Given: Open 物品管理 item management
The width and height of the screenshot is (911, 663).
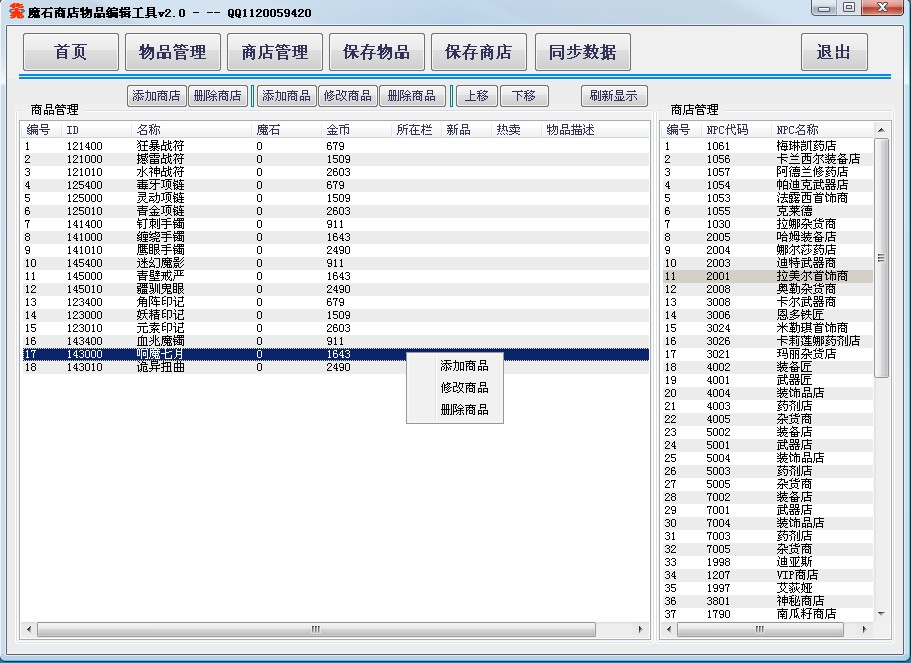Looking at the screenshot, I should (x=172, y=53).
